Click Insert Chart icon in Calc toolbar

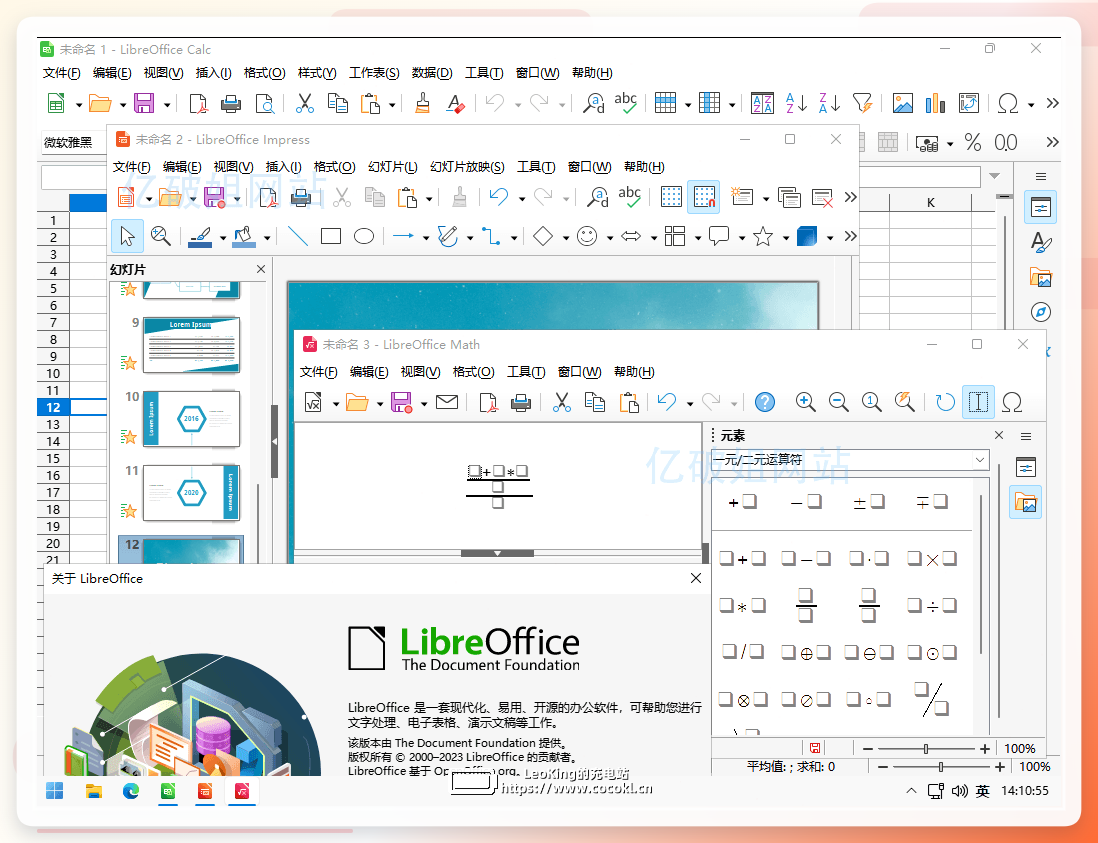point(936,104)
